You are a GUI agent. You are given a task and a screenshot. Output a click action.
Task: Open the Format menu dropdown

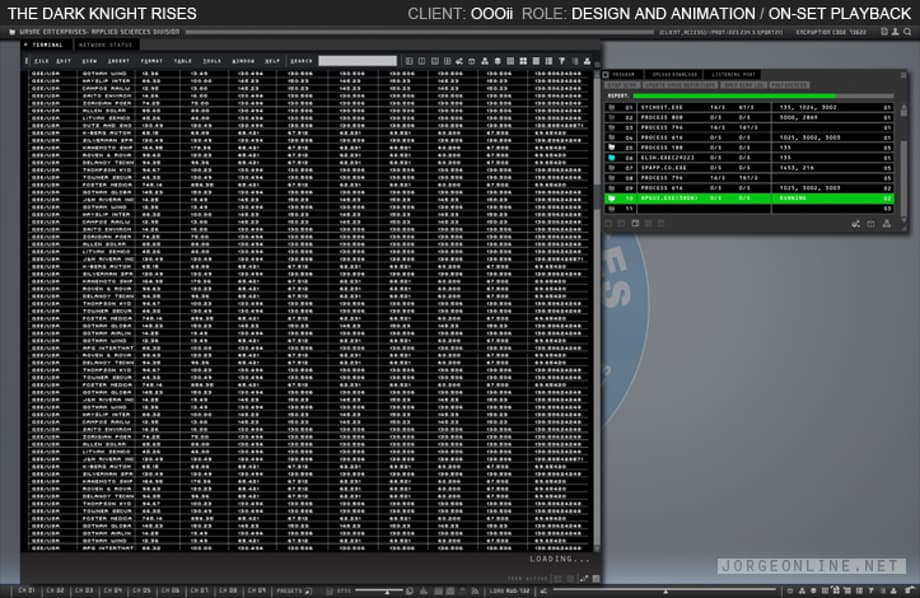[154, 61]
